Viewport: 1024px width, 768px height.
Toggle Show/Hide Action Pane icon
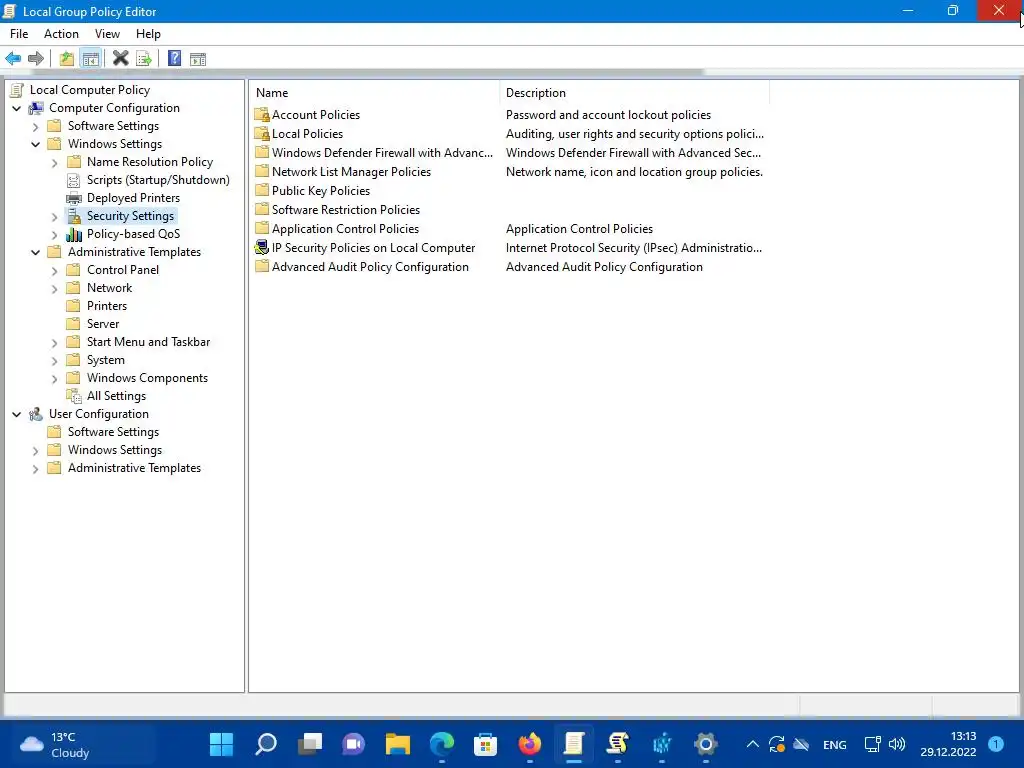(198, 59)
